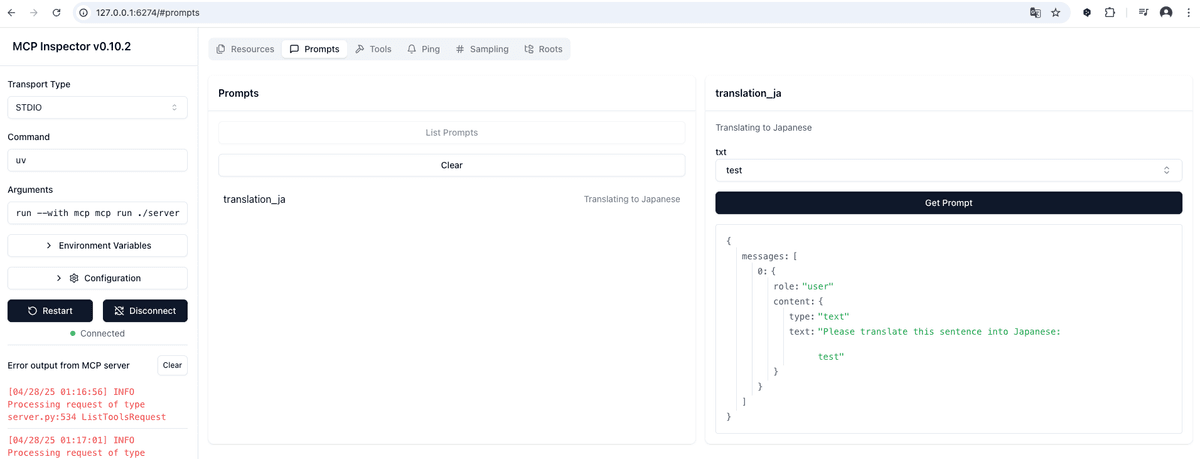Click the site information icon in the address bar

click(83, 13)
